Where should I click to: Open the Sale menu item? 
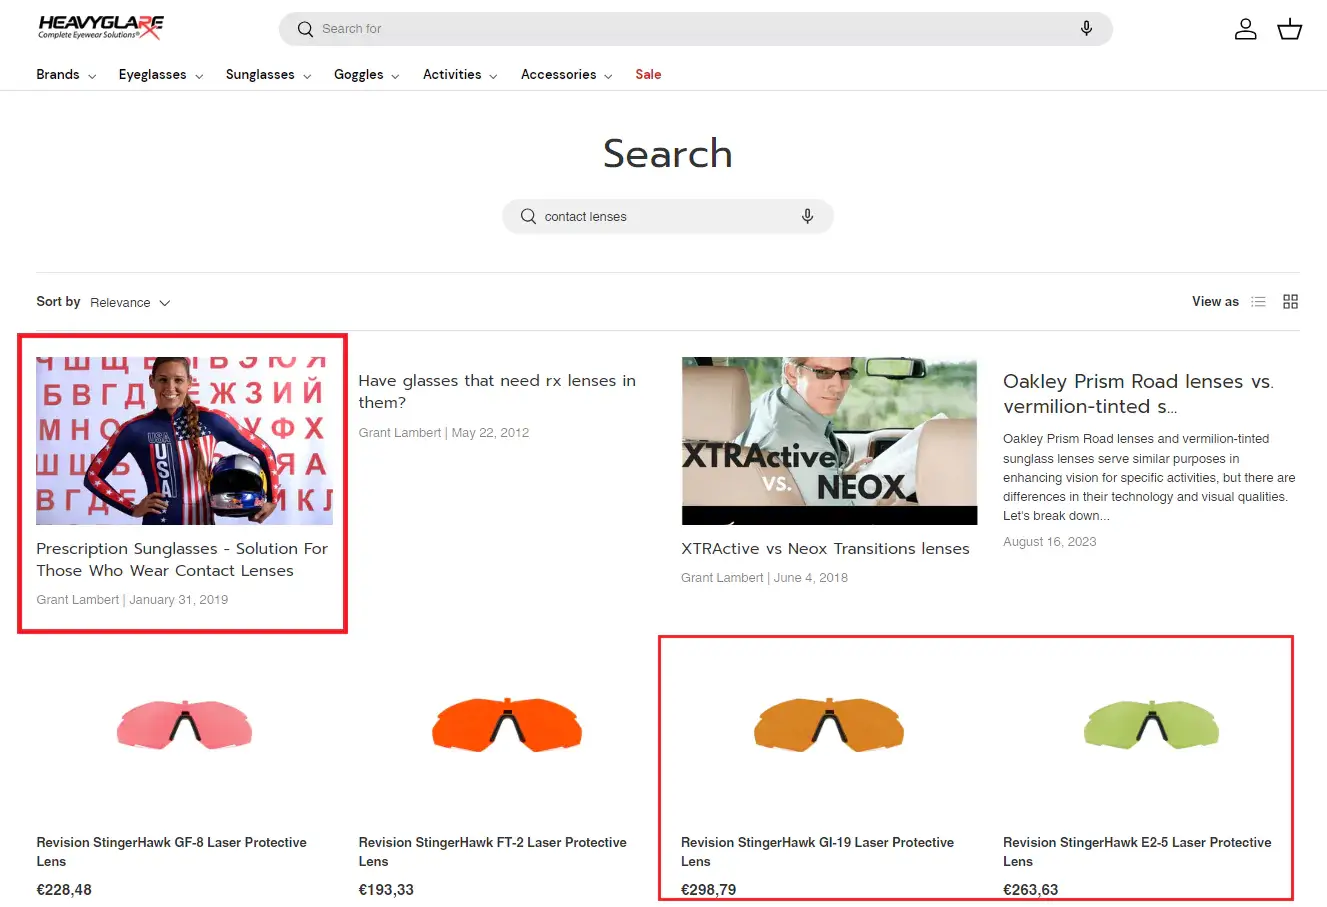point(648,74)
